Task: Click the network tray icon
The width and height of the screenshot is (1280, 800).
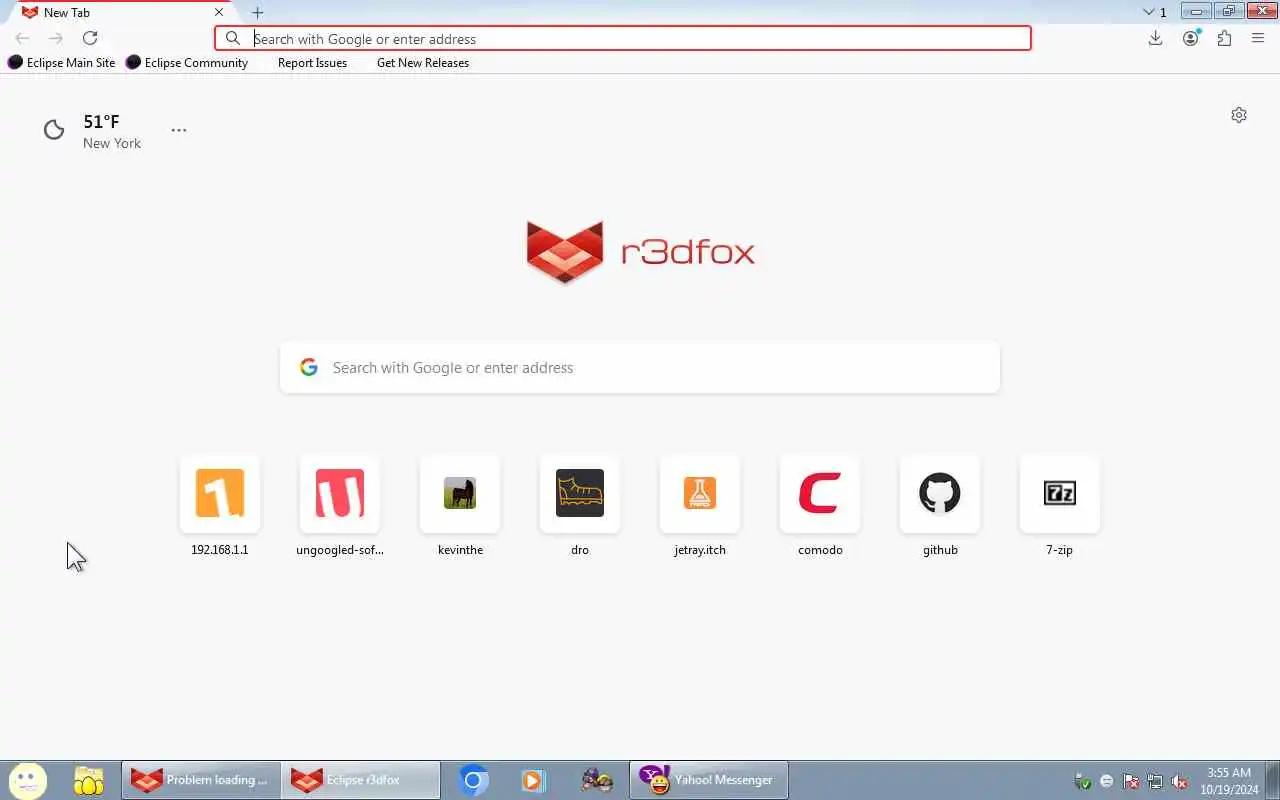Action: click(1155, 781)
